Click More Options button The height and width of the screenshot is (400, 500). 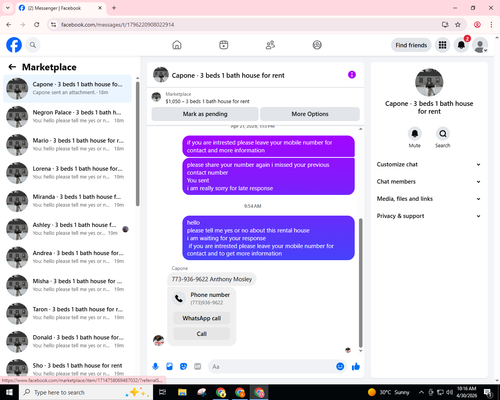pos(310,114)
